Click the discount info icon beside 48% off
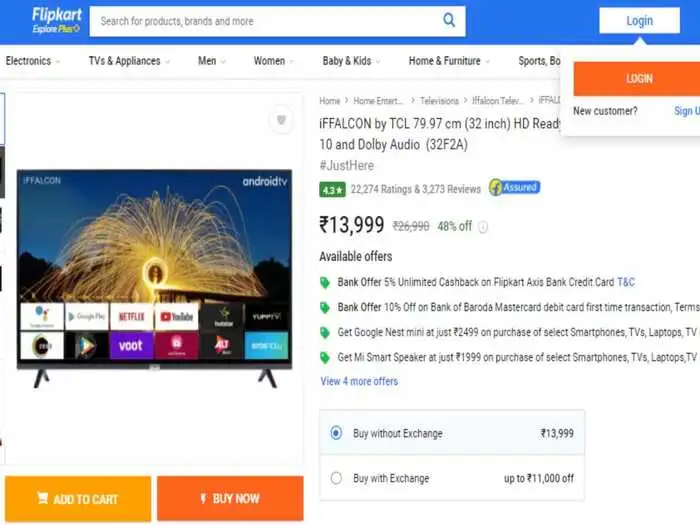This screenshot has height=525, width=700. (483, 227)
